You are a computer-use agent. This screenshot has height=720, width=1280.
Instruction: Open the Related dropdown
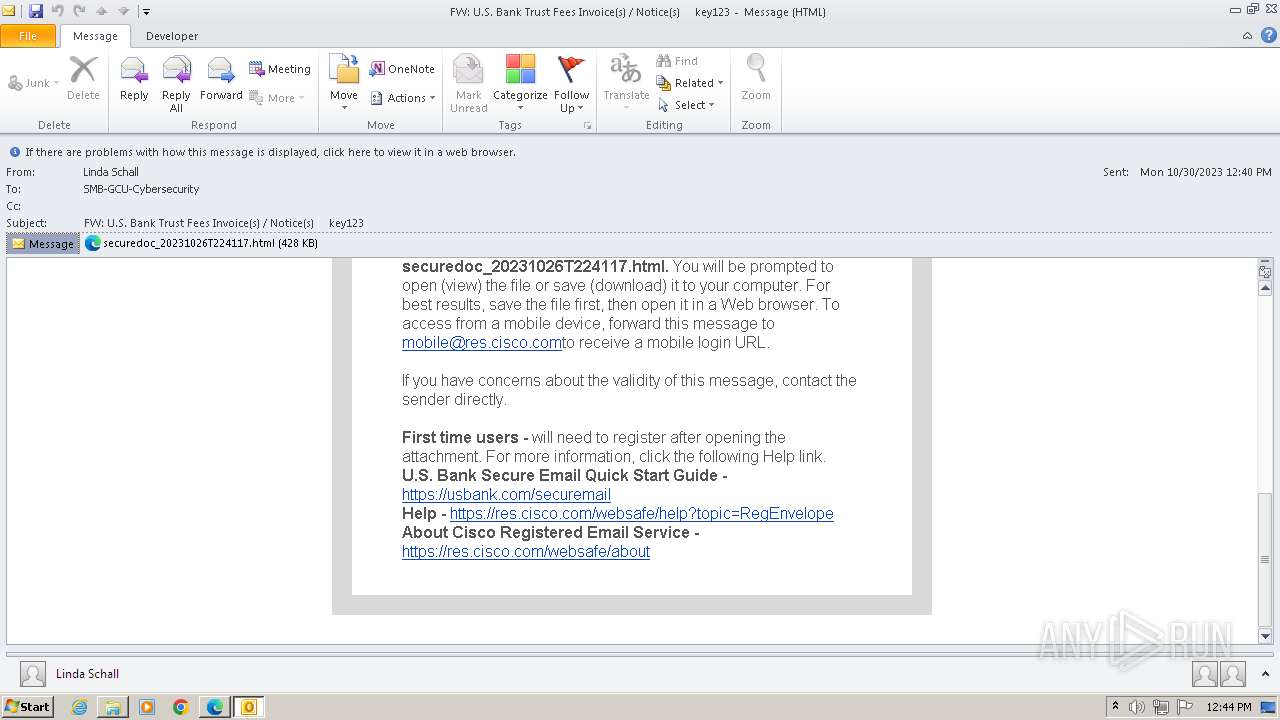(690, 83)
